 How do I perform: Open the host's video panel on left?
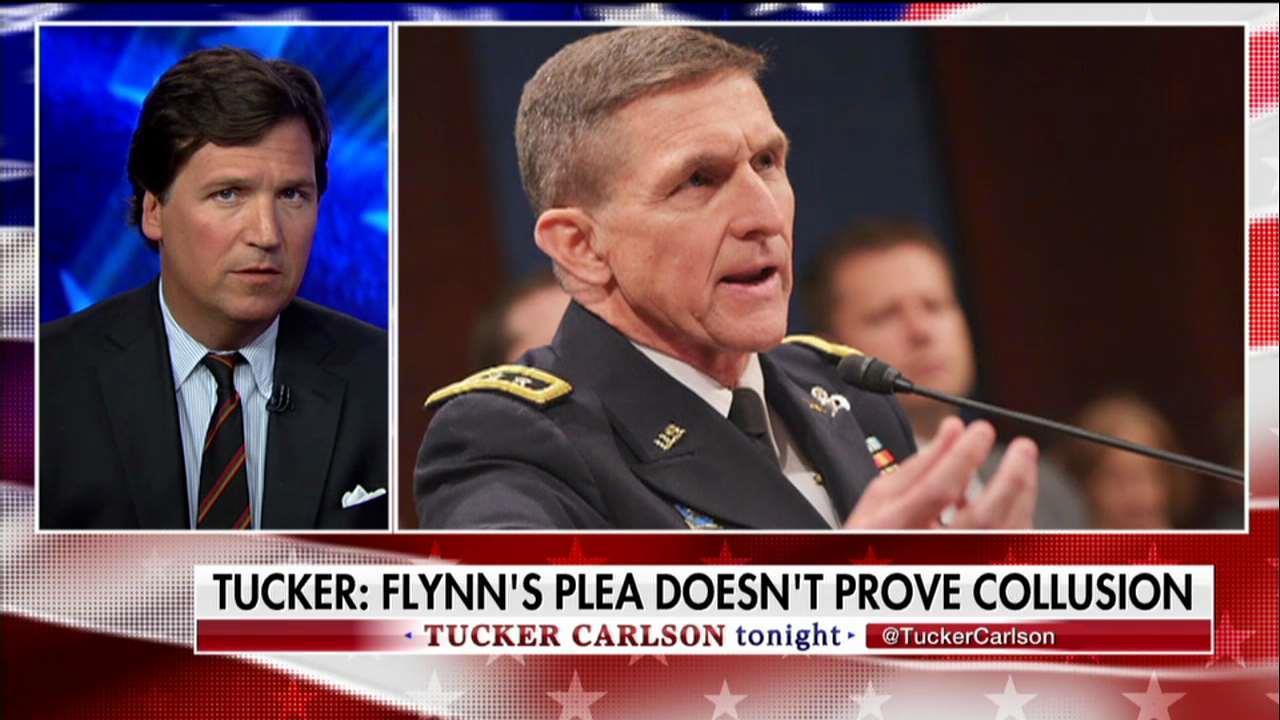click(x=214, y=277)
